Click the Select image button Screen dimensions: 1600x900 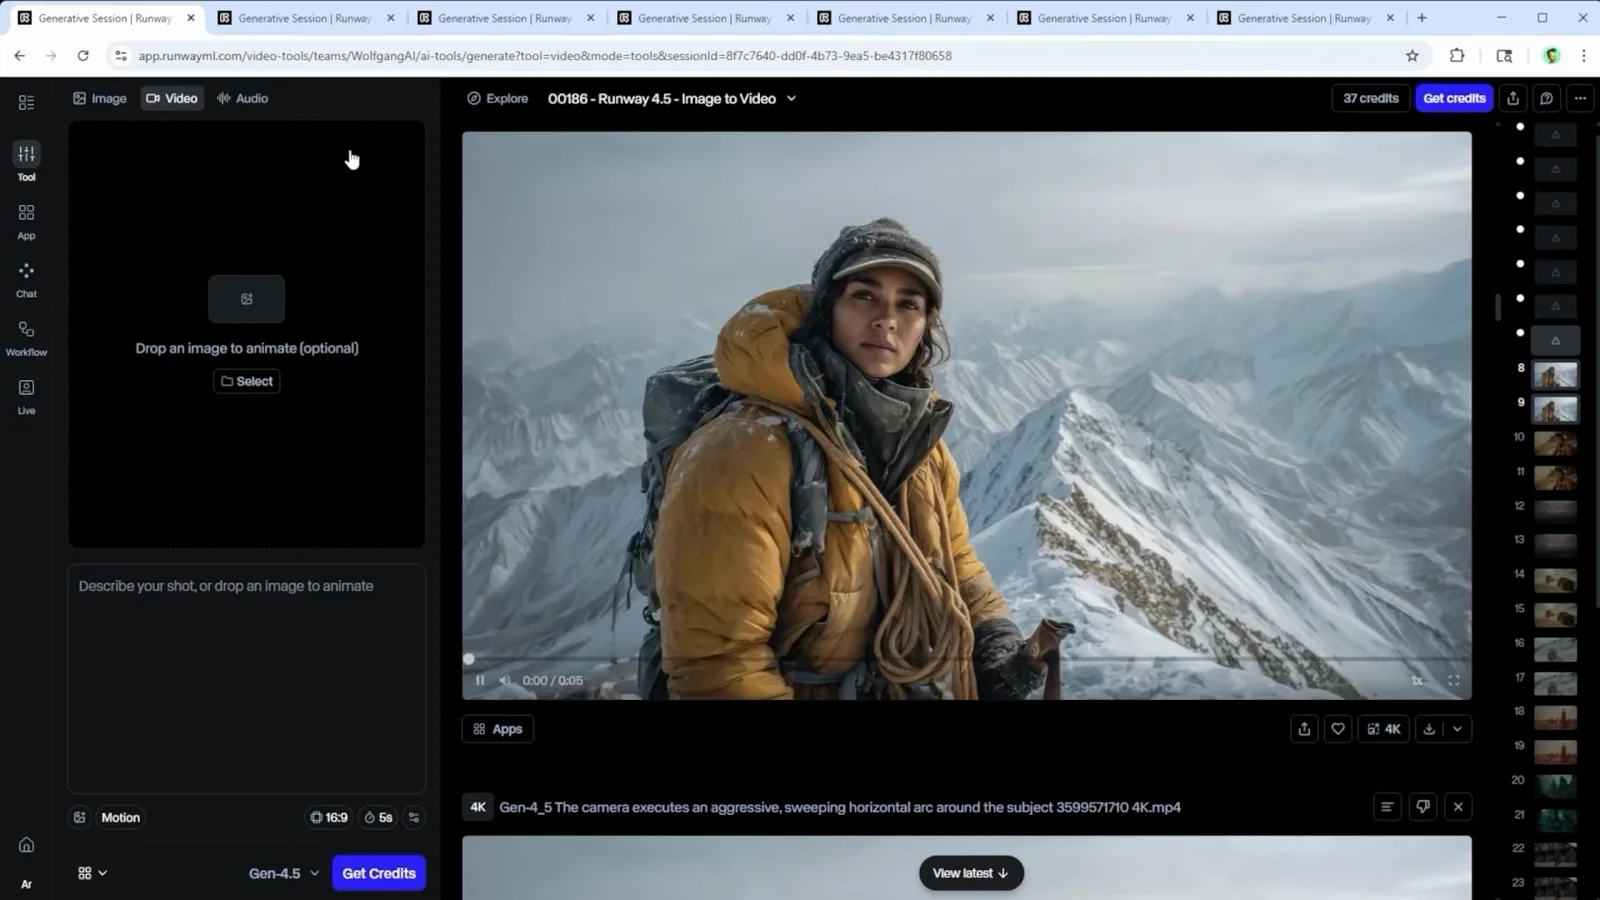click(247, 381)
